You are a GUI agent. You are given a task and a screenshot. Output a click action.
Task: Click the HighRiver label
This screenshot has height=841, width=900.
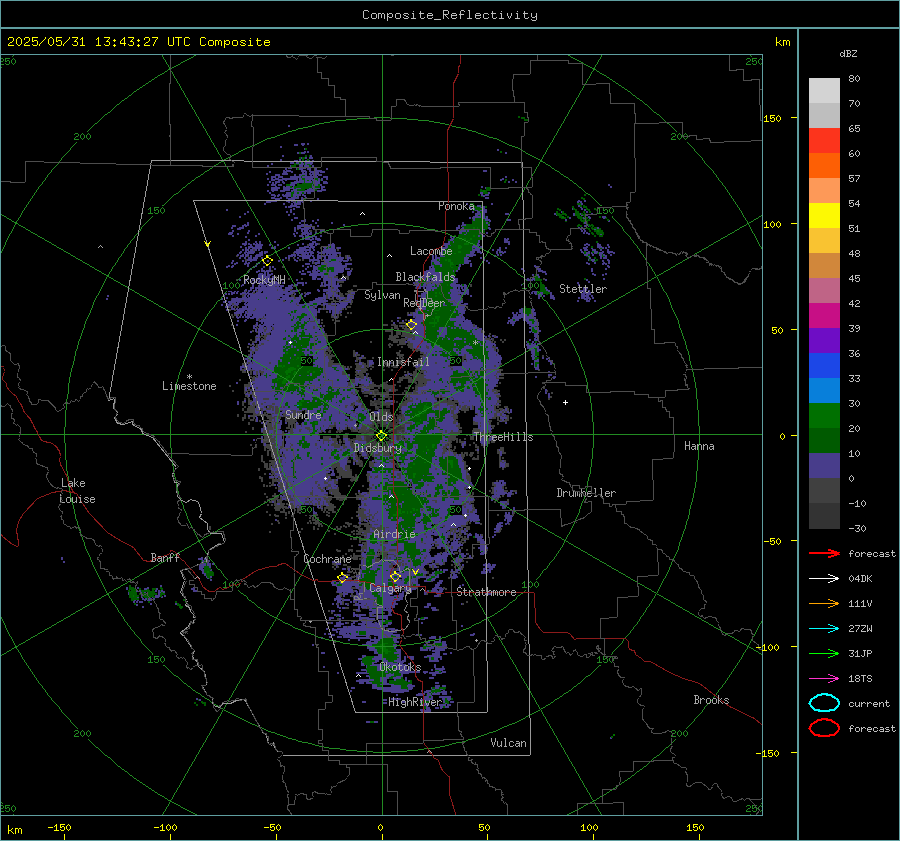[415, 702]
